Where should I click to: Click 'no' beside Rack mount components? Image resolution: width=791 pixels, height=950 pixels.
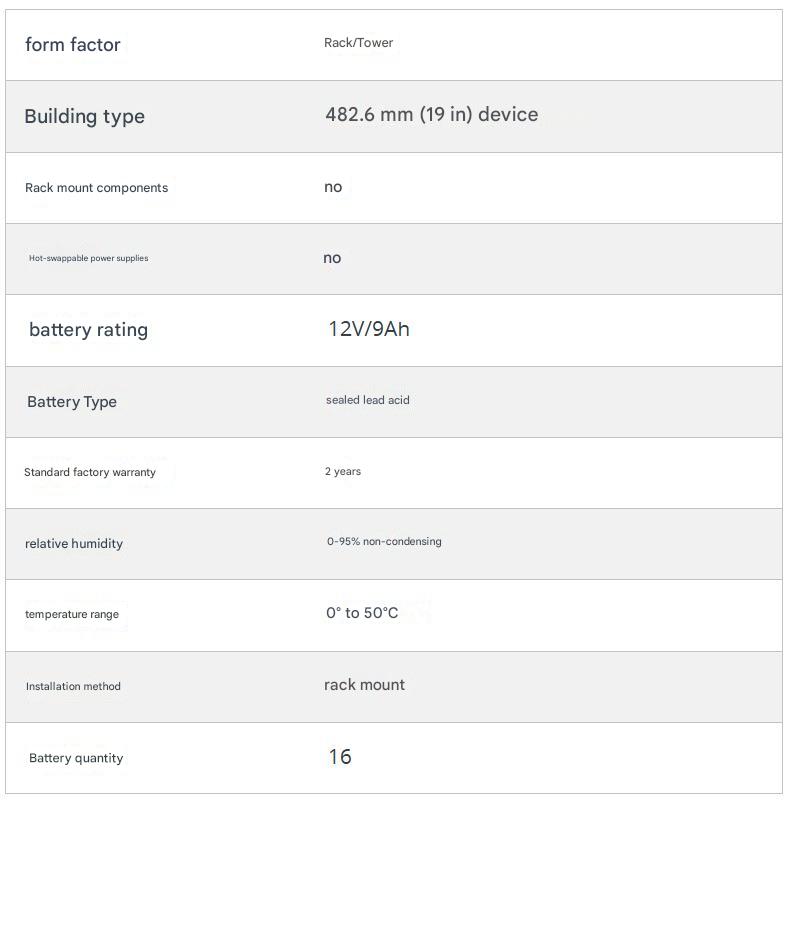pyautogui.click(x=333, y=187)
